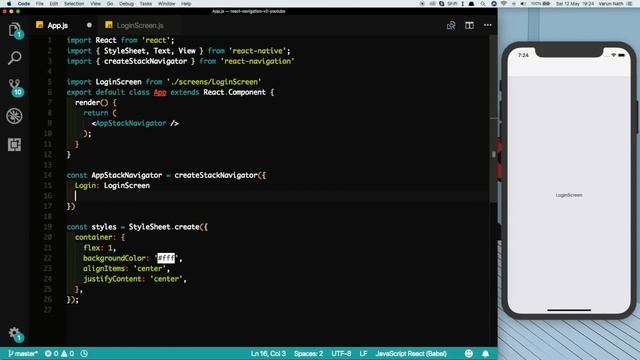This screenshot has height=360, width=640.
Task: Click the 'react-native' string on line 2
Action: click(x=258, y=51)
